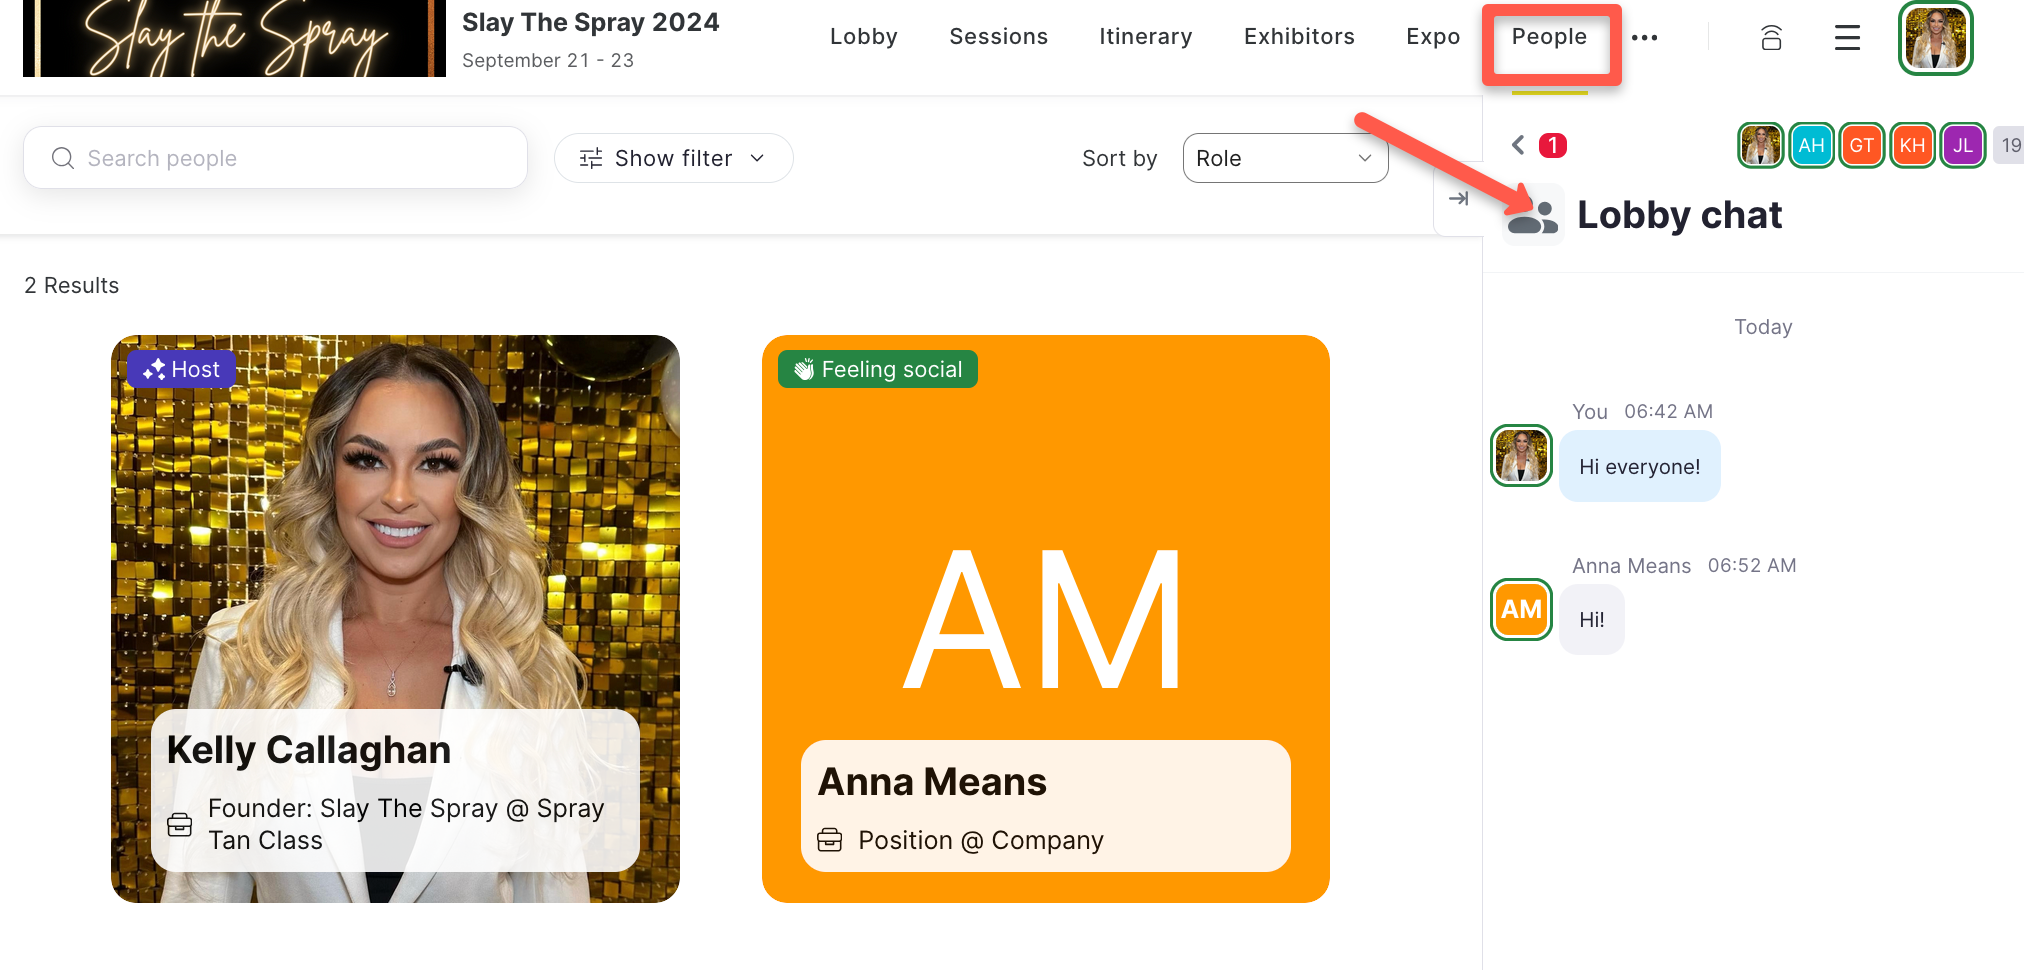The height and width of the screenshot is (970, 2024).
Task: Show the additional participants count
Action: click(x=2009, y=145)
